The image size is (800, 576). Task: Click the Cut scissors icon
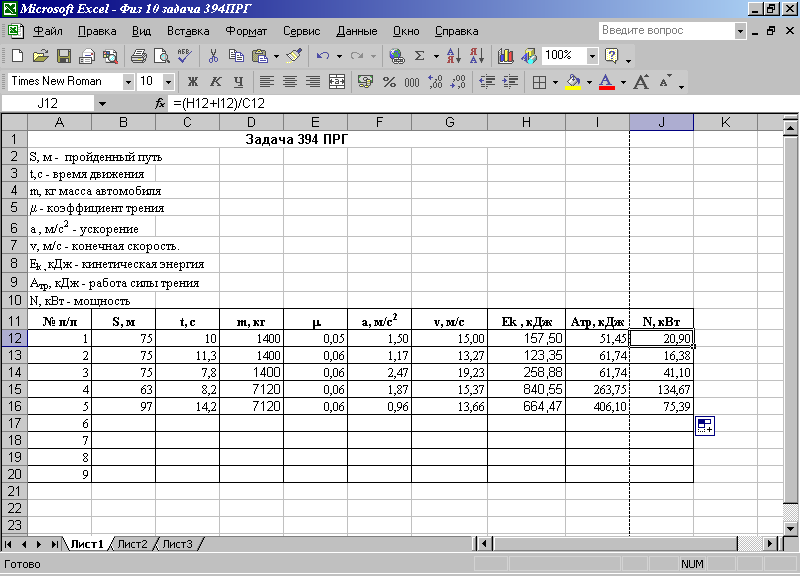[214, 56]
